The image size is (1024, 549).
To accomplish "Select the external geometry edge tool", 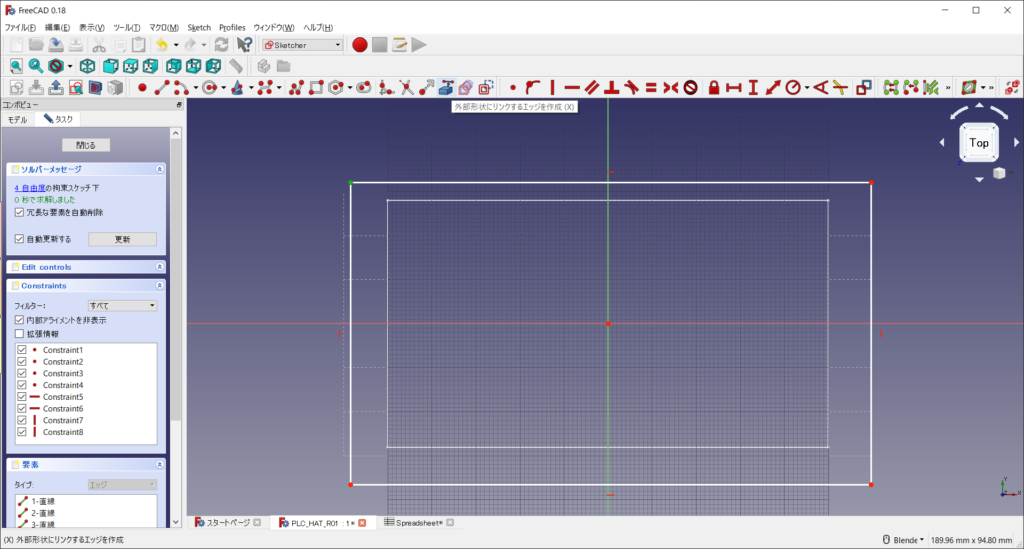I will [446, 88].
